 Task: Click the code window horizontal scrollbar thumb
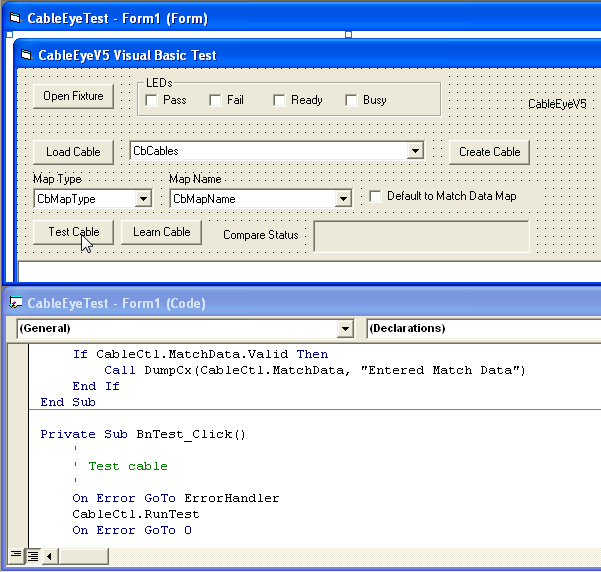(84, 556)
